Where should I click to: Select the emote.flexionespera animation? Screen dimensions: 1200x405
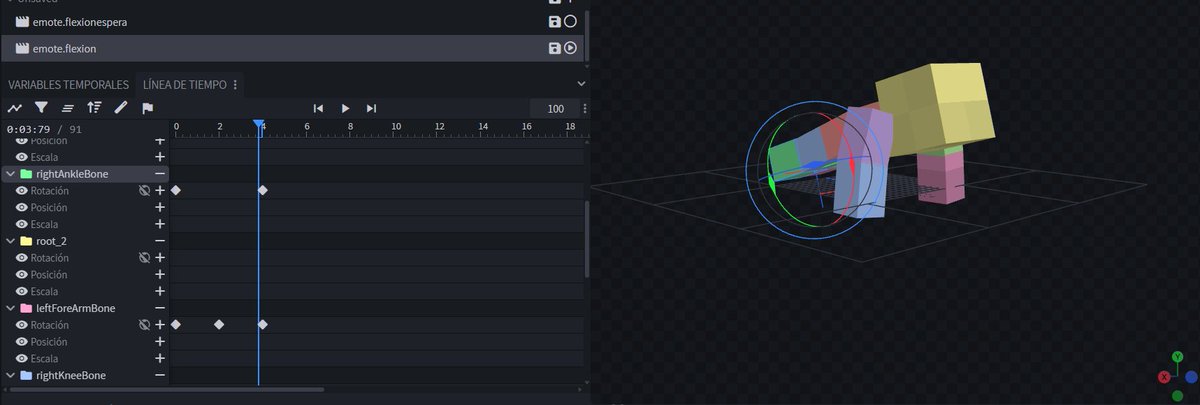[291, 21]
